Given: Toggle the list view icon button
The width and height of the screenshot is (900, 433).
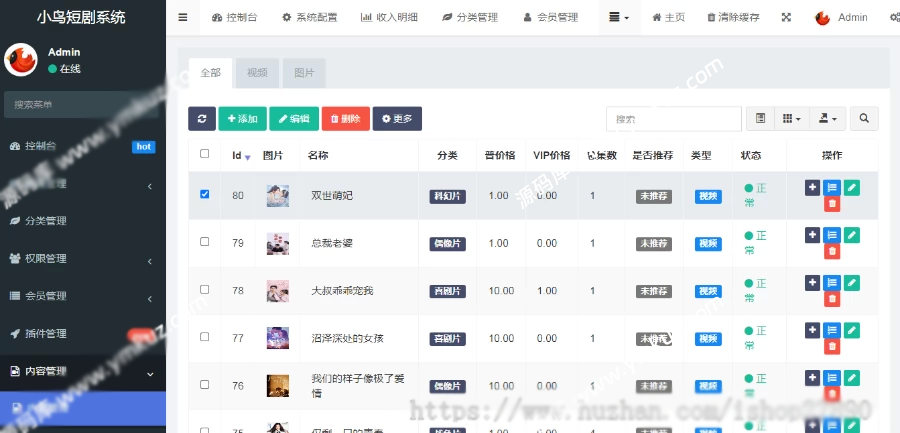Looking at the screenshot, I should (761, 118).
